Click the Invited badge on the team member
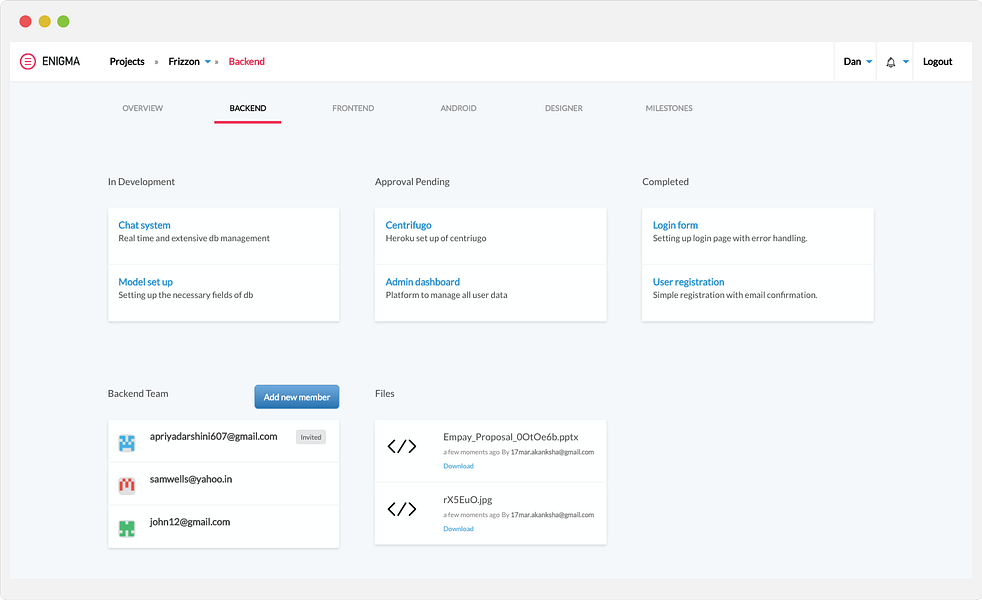Screen dimensions: 982x600 pos(311,437)
